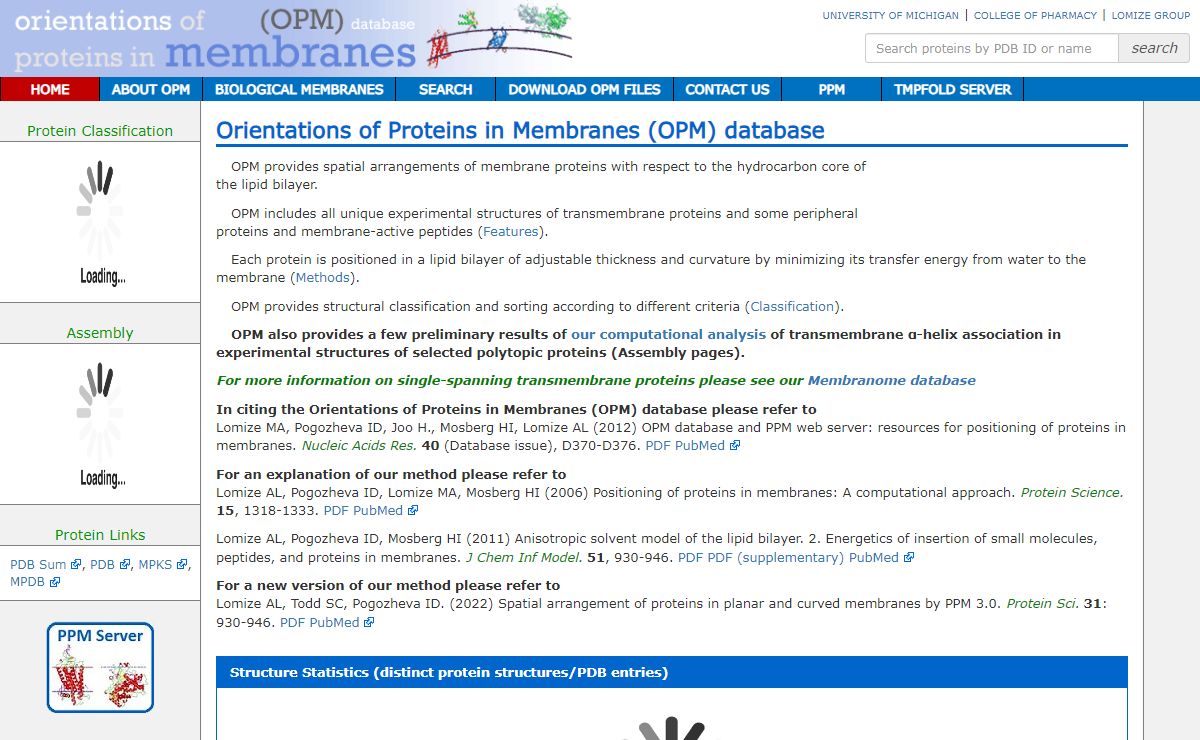This screenshot has height=740, width=1200.
Task: Click the 'Assembly' sidebar heading
Action: (x=100, y=333)
